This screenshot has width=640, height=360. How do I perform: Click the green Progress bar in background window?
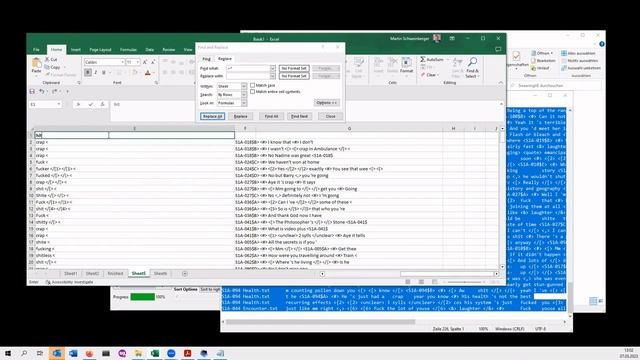[x=142, y=297]
